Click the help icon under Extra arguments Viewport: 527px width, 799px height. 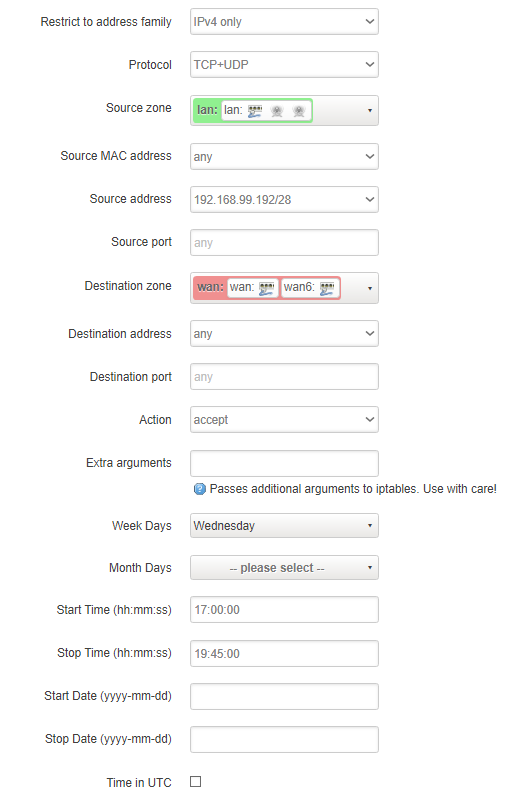(x=200, y=489)
